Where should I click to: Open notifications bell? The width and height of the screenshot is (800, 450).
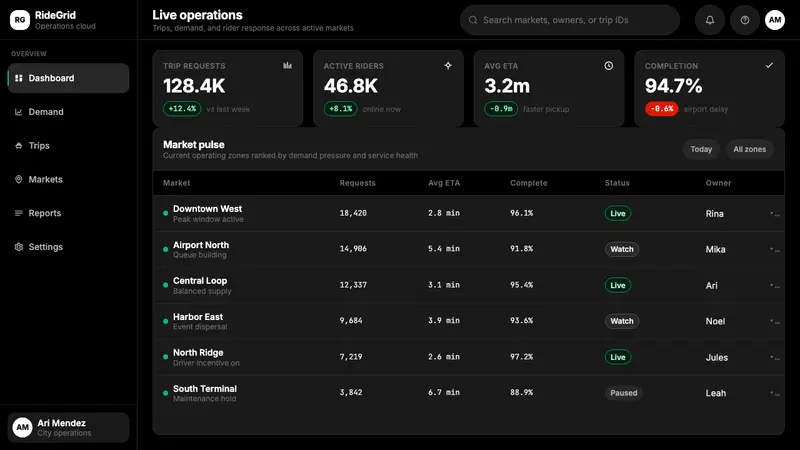[710, 20]
